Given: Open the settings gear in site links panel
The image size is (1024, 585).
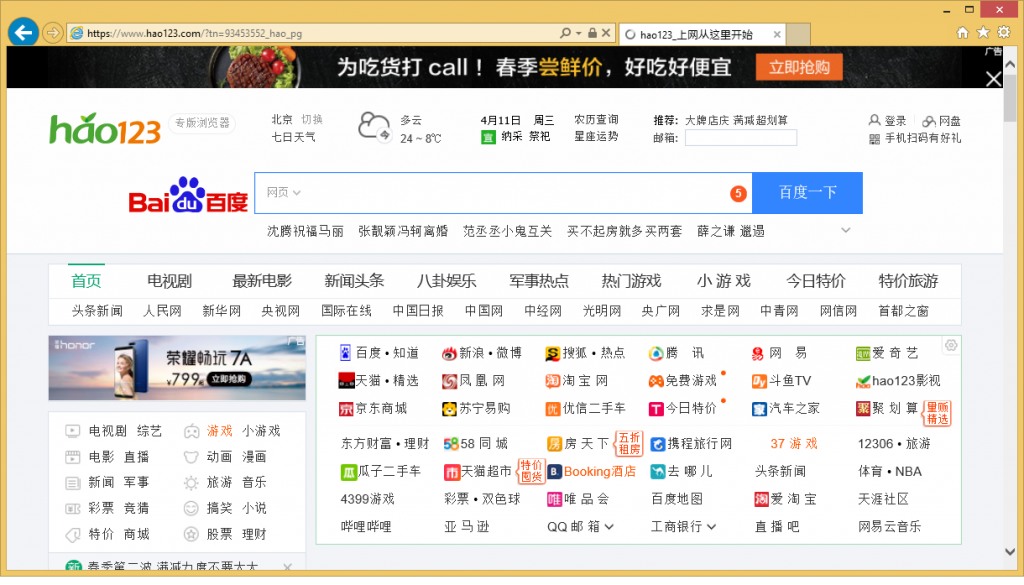Looking at the screenshot, I should (950, 345).
